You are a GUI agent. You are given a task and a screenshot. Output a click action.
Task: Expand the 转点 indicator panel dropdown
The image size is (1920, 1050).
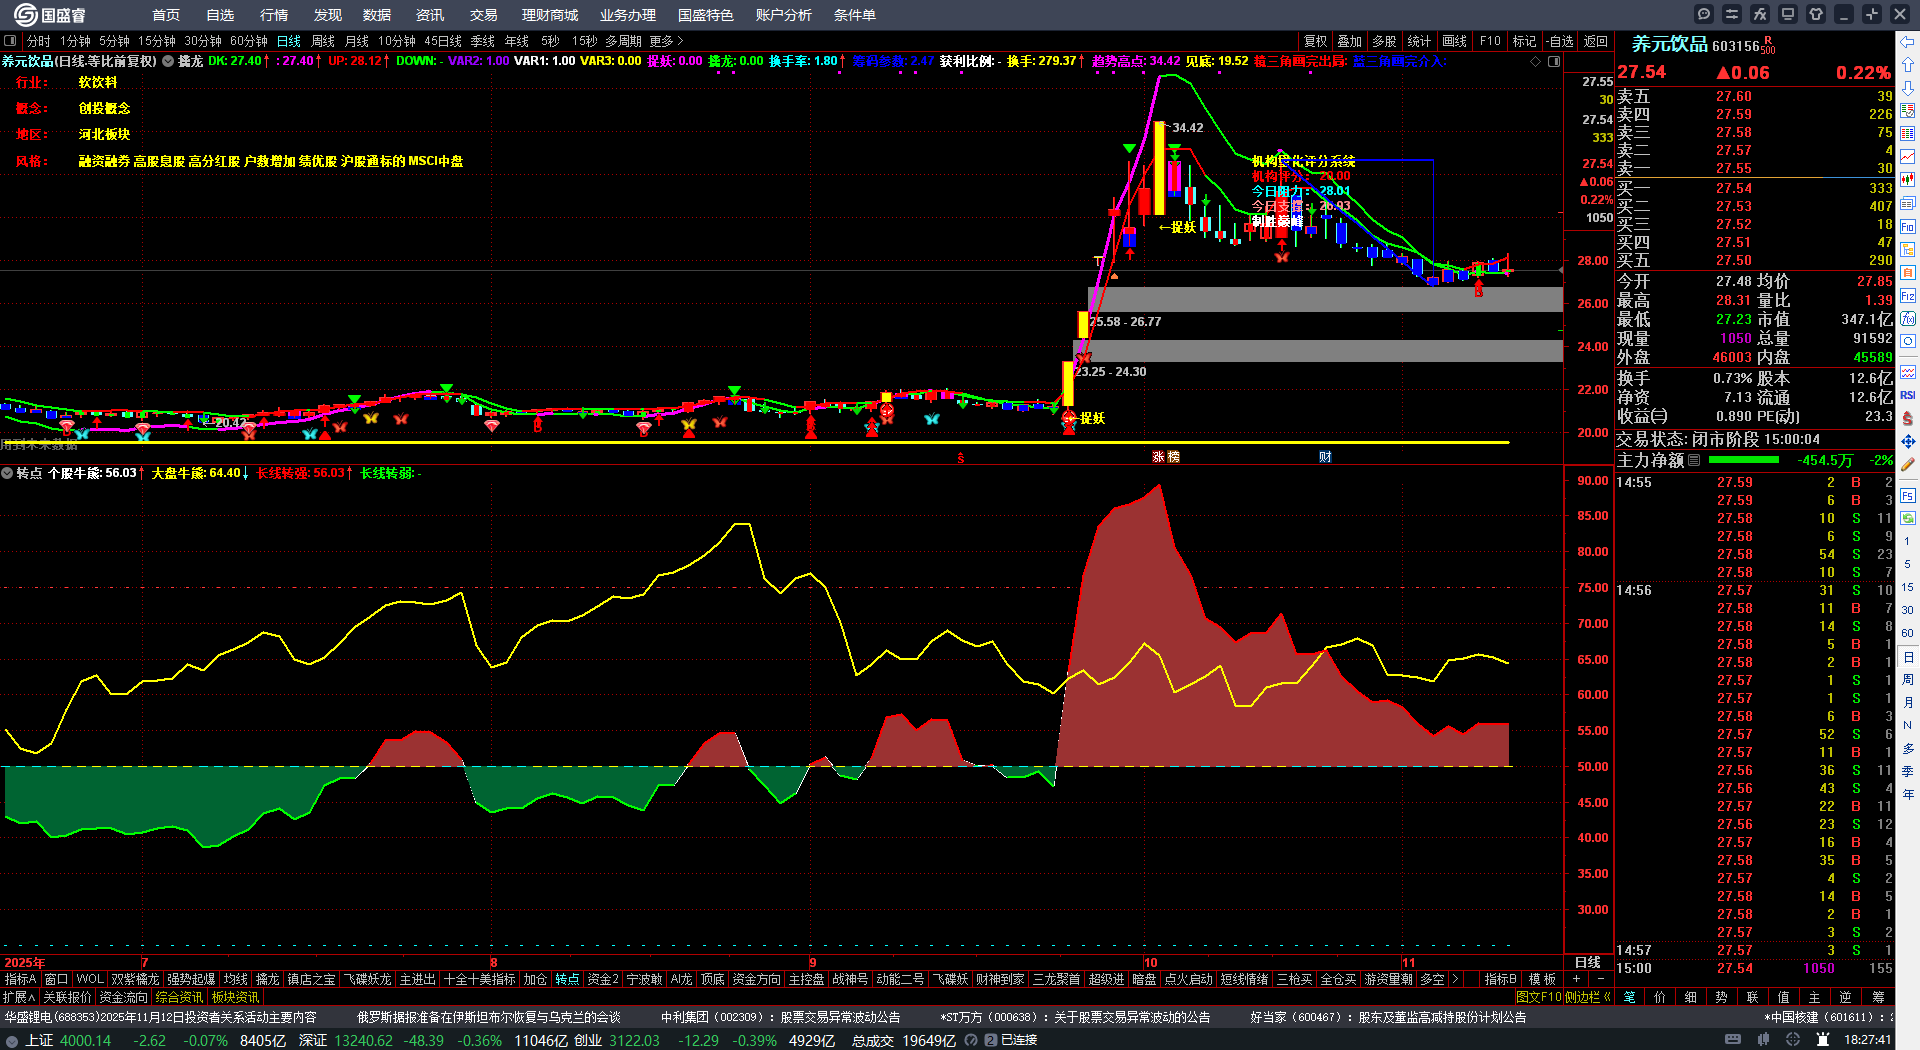click(8, 473)
